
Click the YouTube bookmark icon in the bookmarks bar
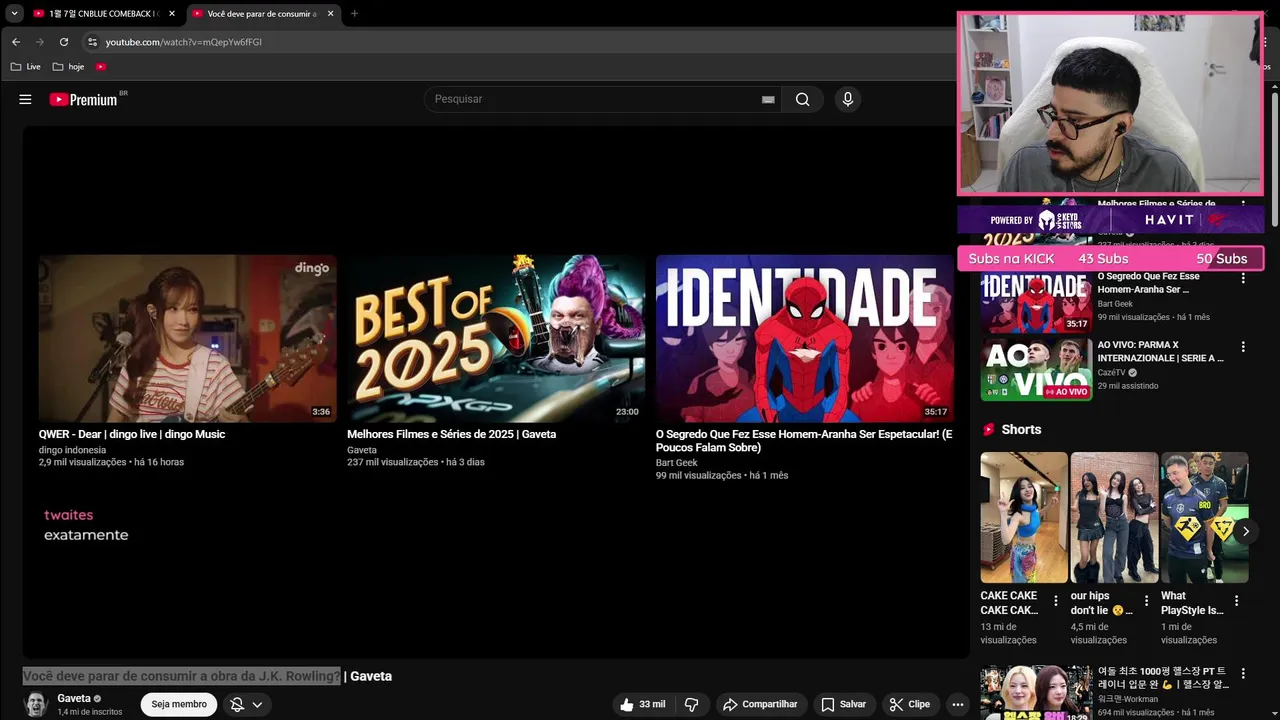(x=101, y=67)
